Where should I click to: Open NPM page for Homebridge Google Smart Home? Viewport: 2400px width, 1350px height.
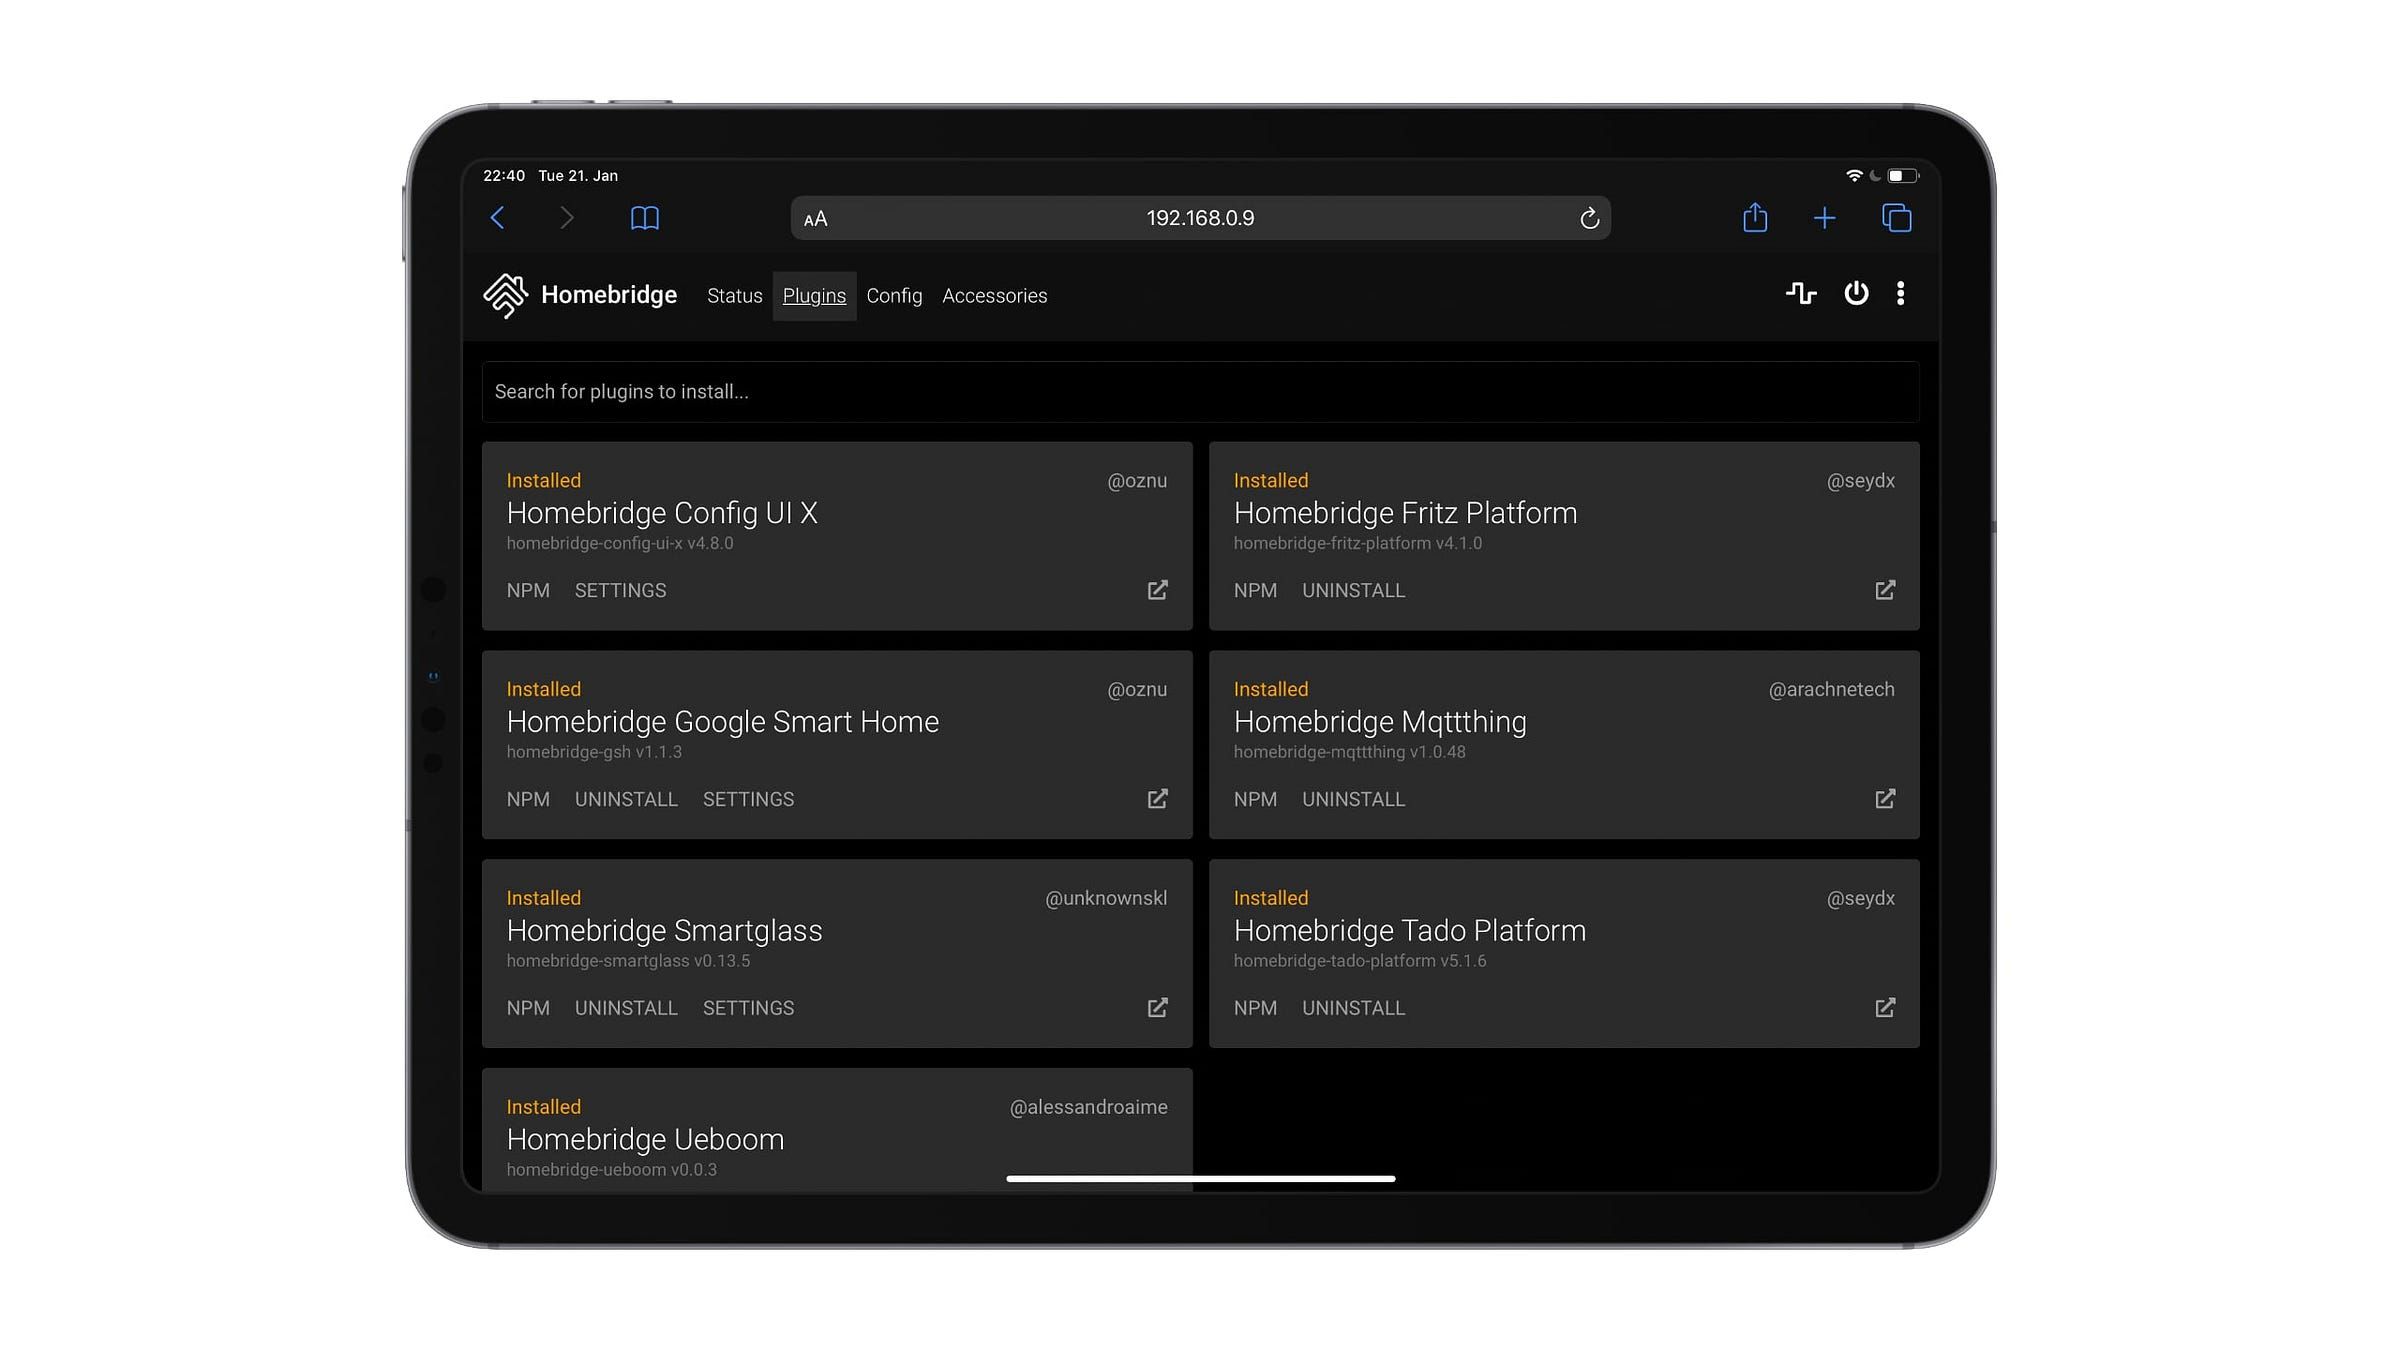(x=528, y=800)
